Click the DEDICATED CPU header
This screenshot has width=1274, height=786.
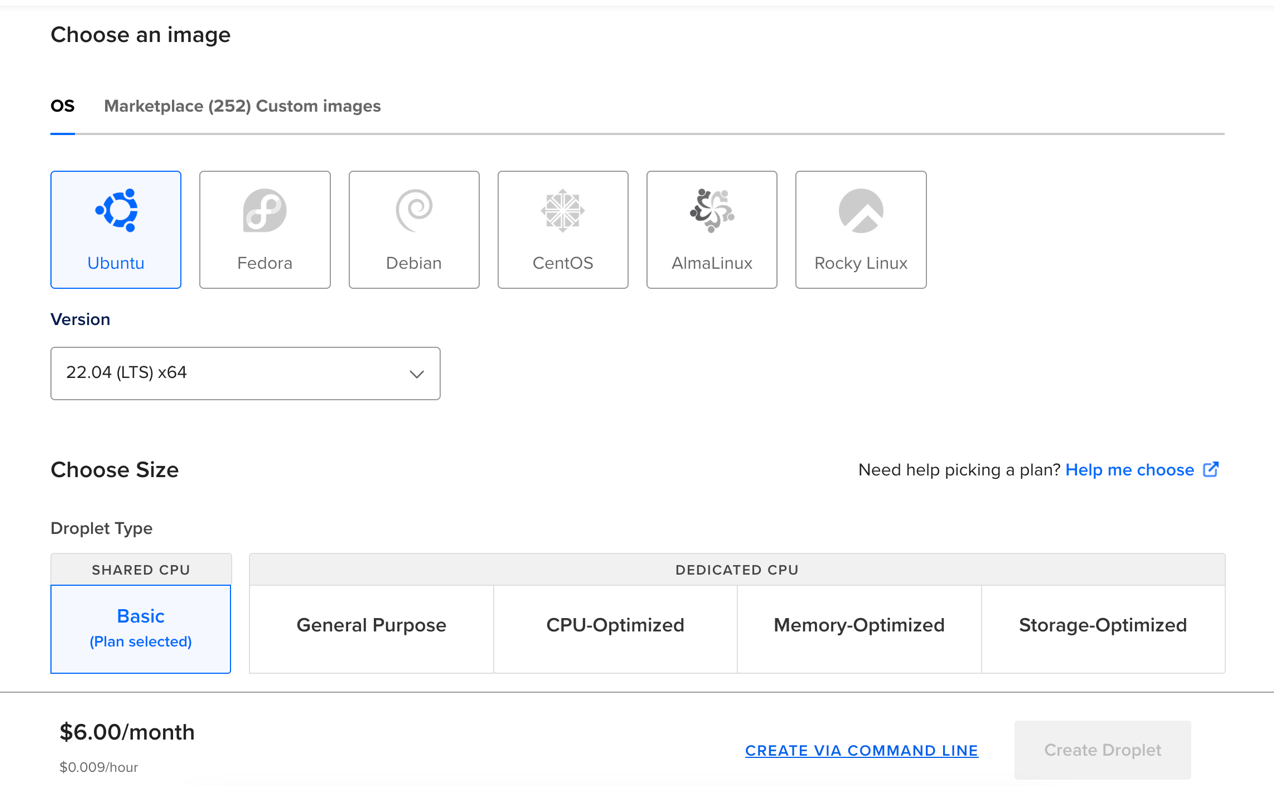[737, 570]
